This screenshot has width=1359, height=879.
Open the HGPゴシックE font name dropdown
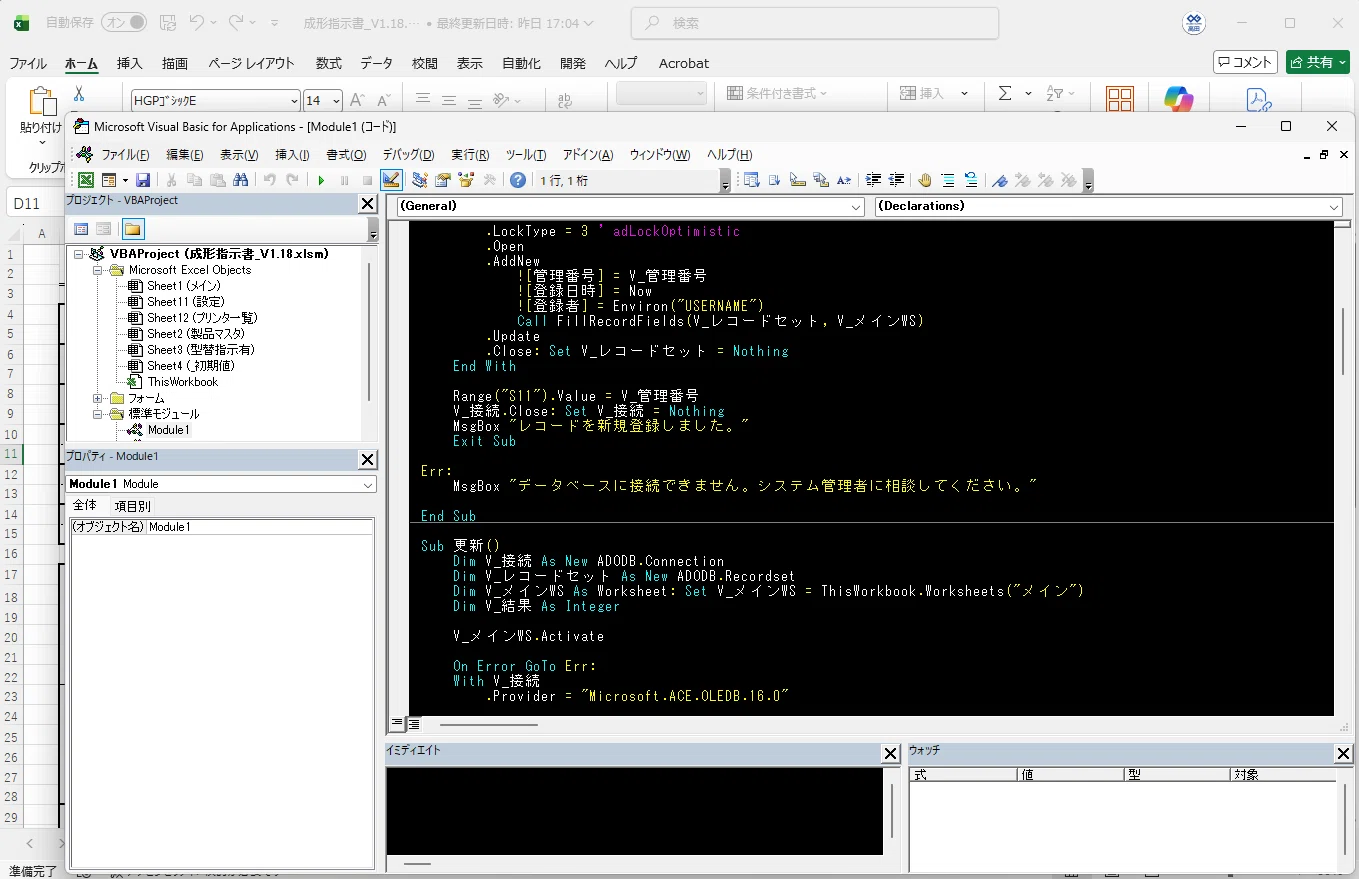[293, 101]
